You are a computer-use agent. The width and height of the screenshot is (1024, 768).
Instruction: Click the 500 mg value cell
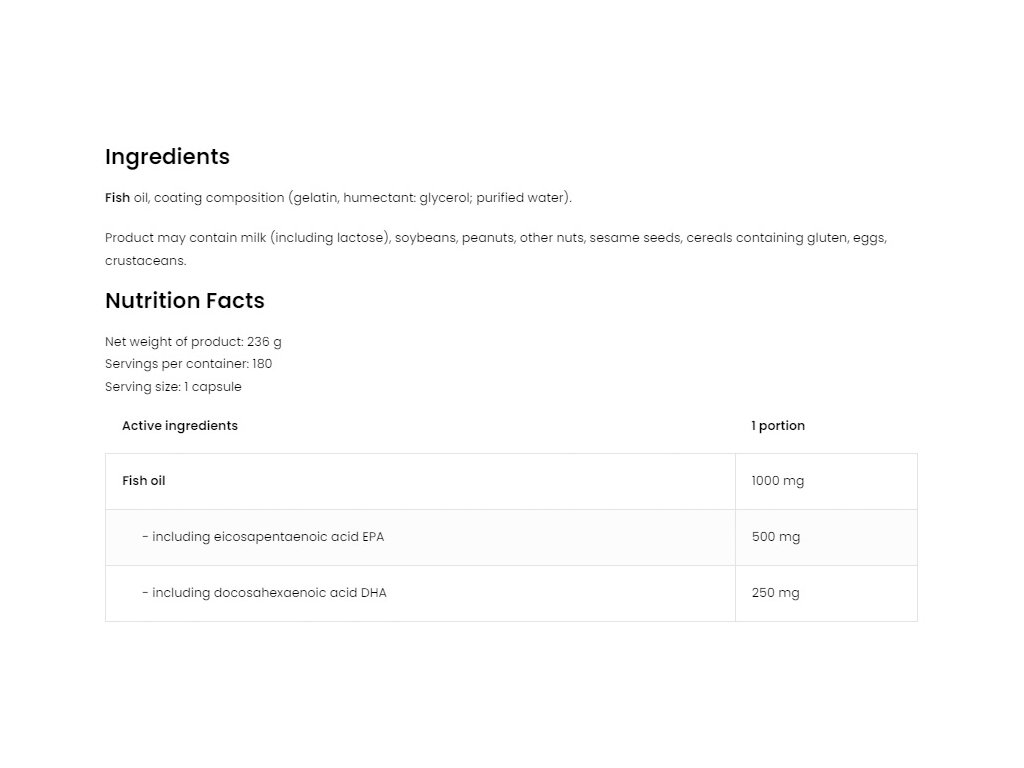pyautogui.click(x=826, y=537)
